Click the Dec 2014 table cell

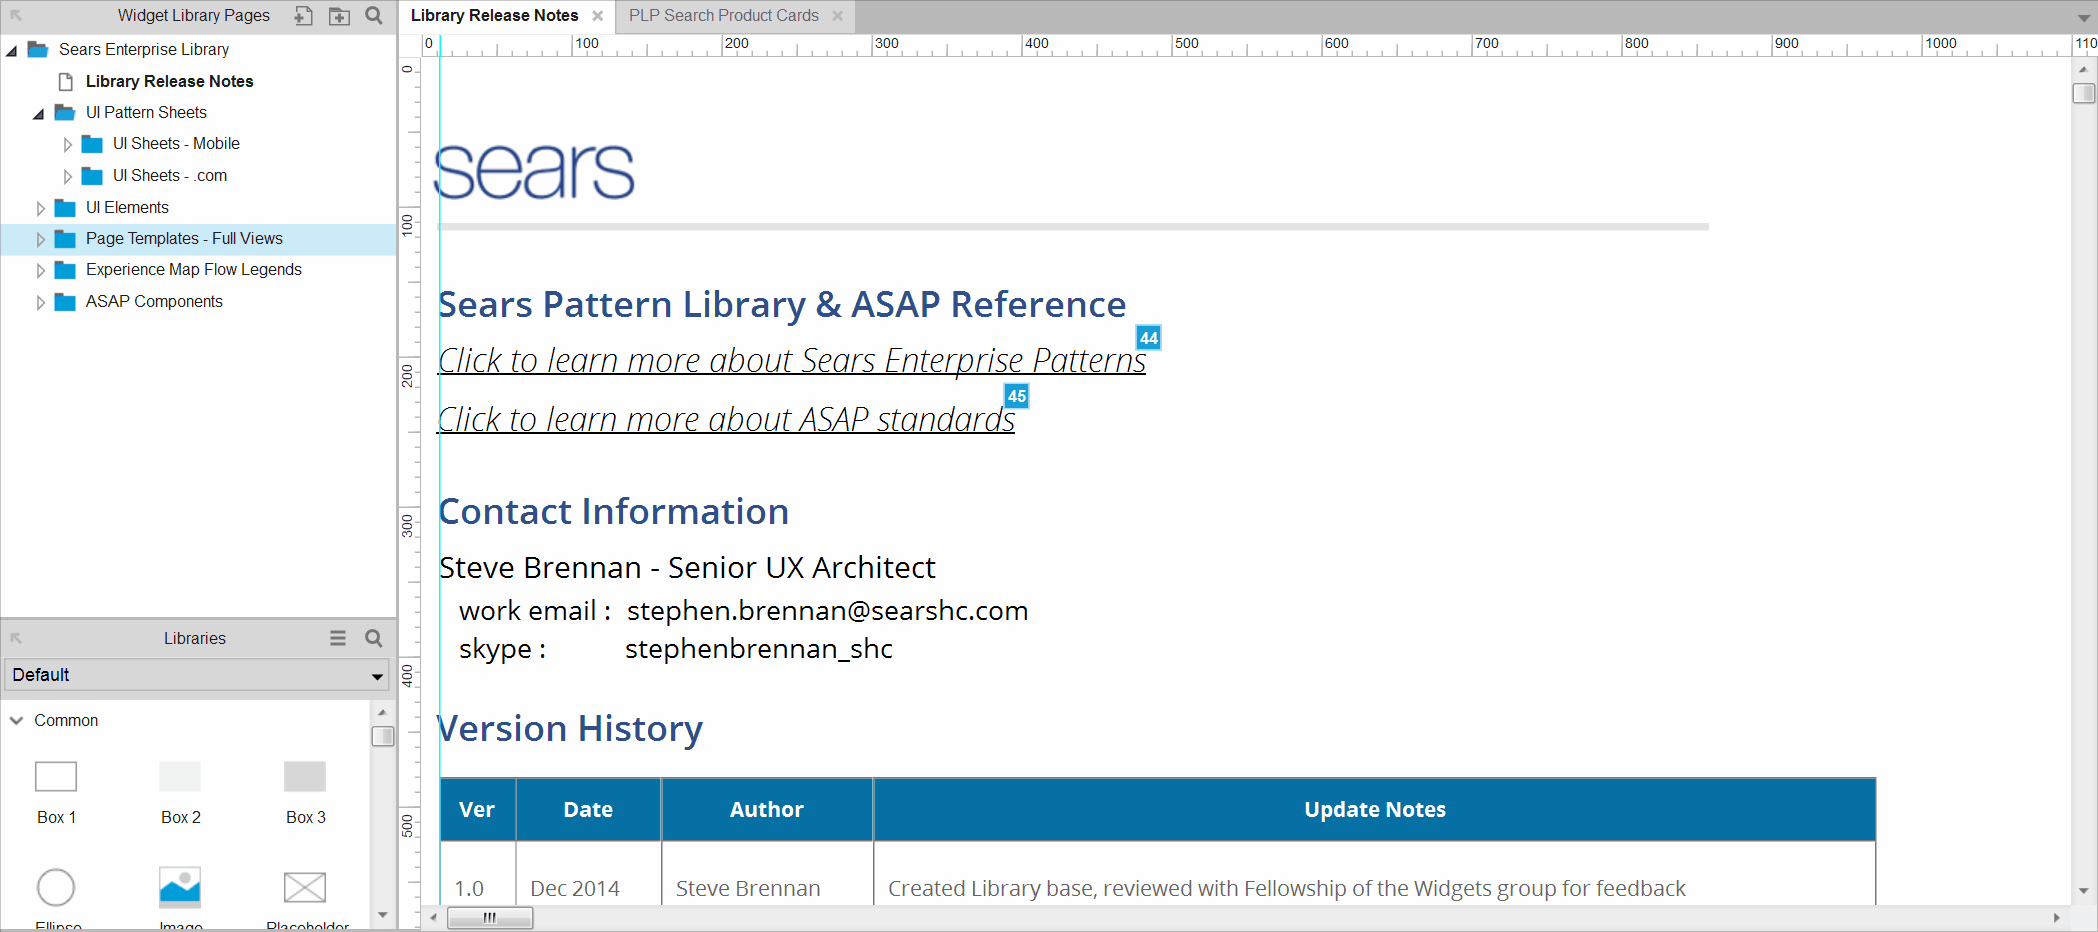[x=575, y=888]
